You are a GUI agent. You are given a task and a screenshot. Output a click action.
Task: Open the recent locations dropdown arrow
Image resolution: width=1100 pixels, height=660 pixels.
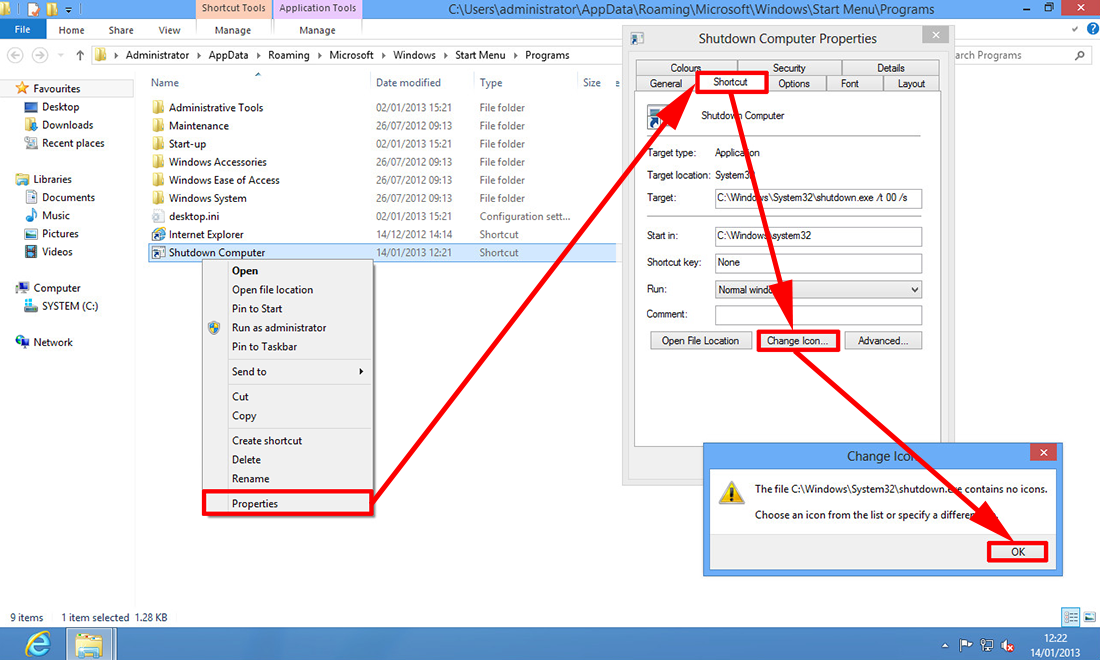(x=61, y=55)
